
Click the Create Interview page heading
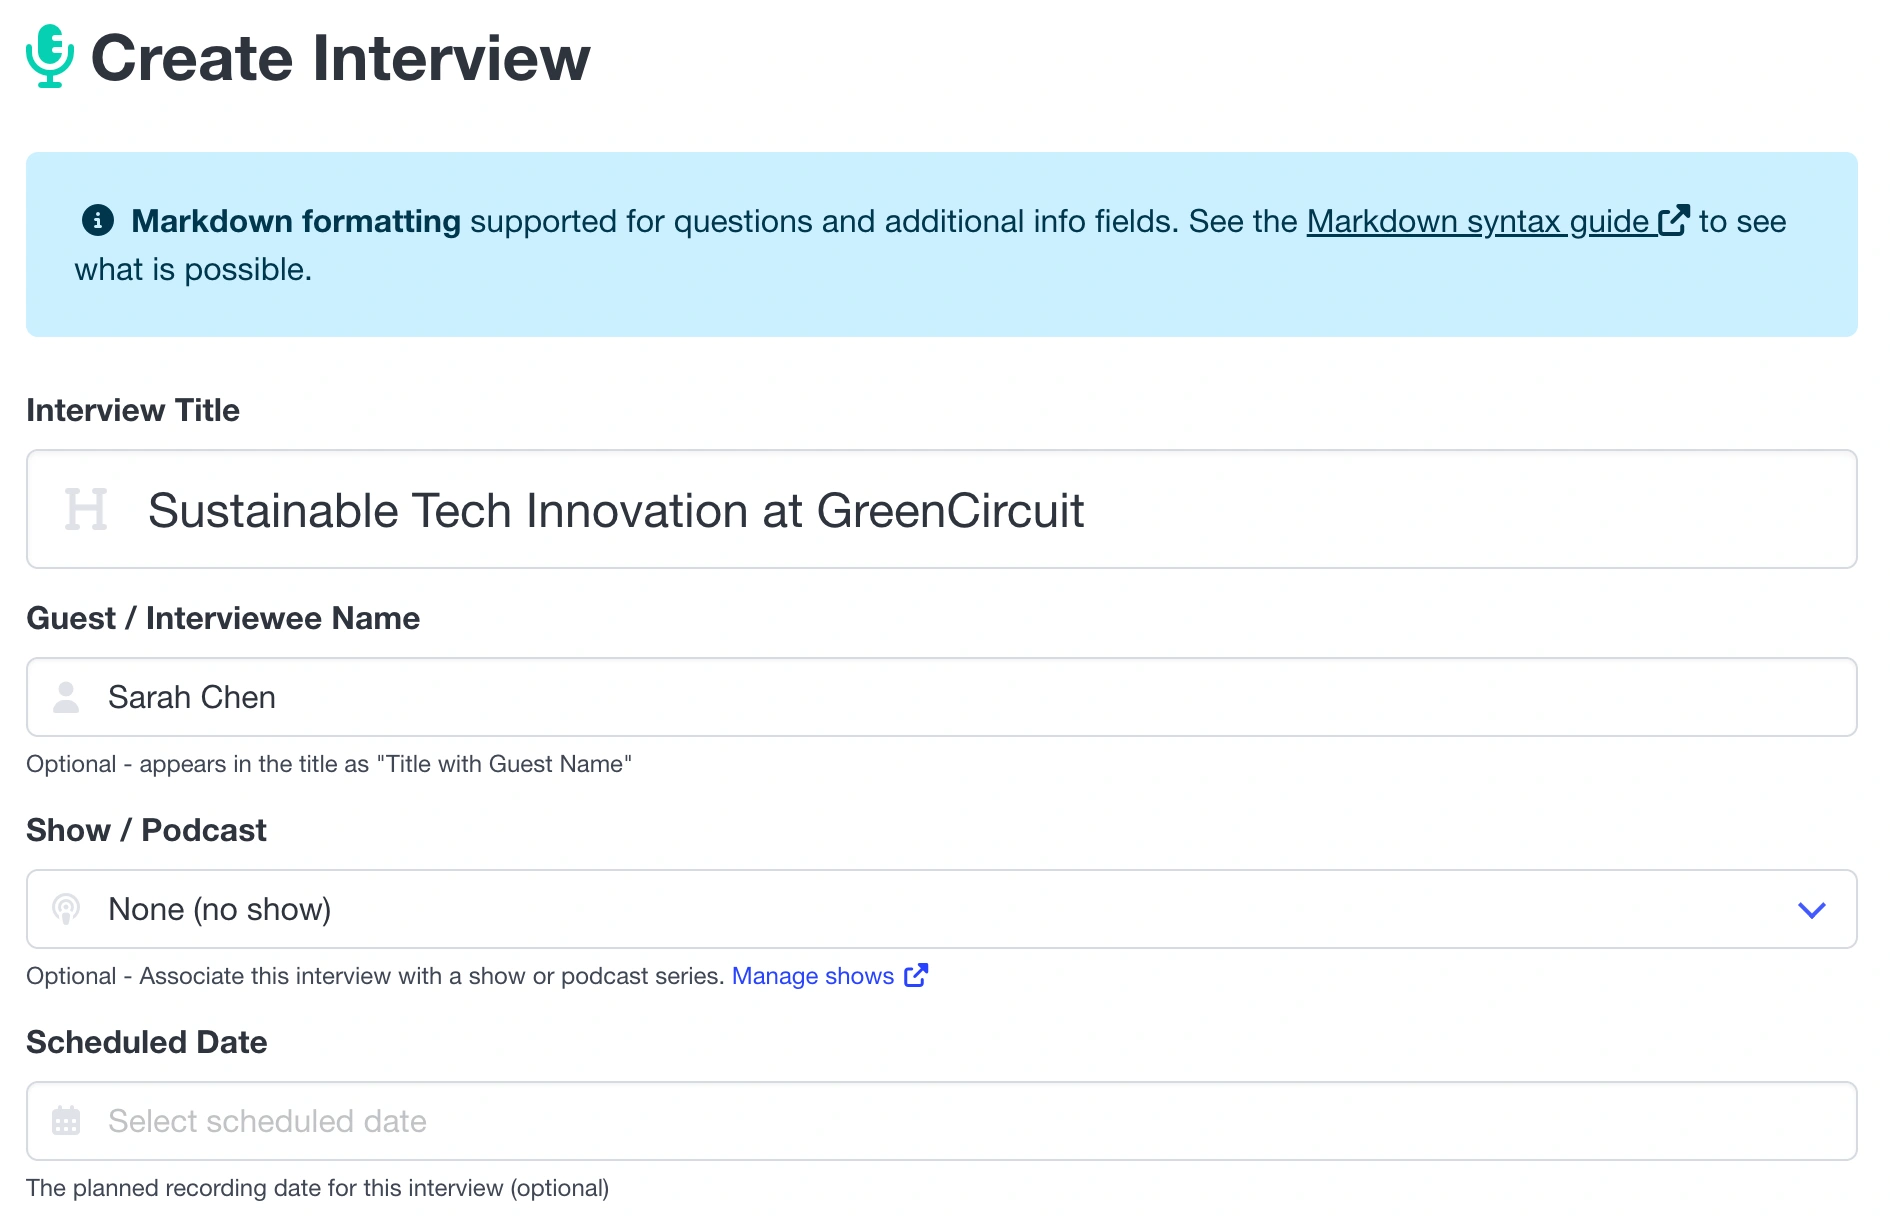(x=340, y=58)
